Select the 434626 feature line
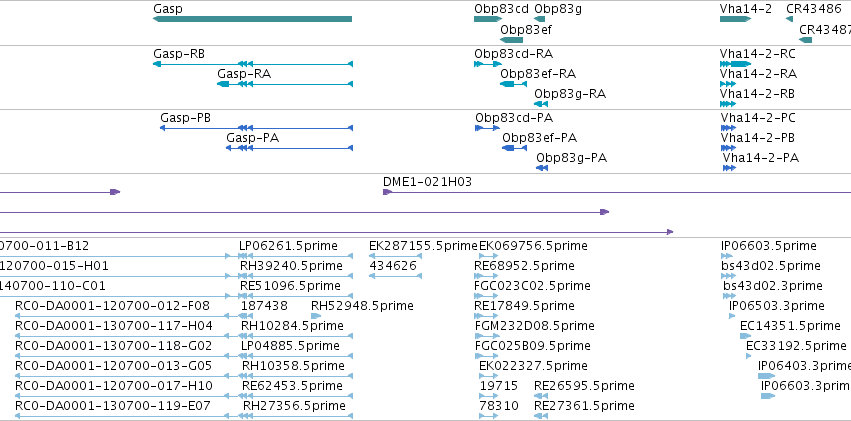 click(x=395, y=276)
